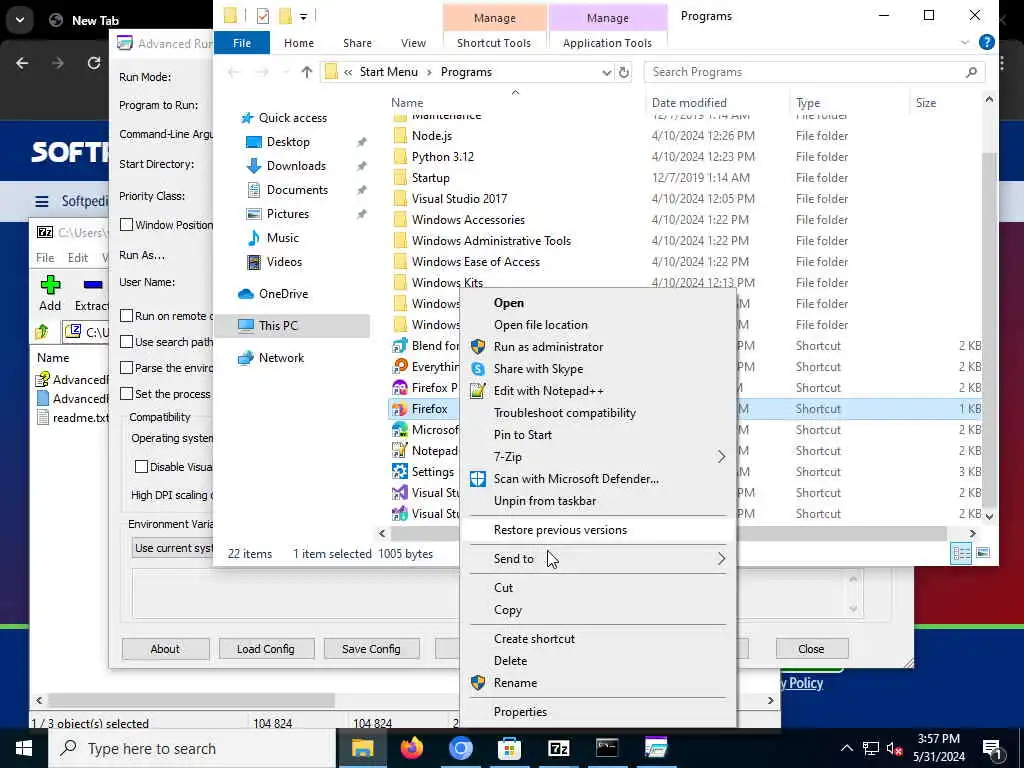
Task: Click the browser back arrow
Action: point(22,63)
